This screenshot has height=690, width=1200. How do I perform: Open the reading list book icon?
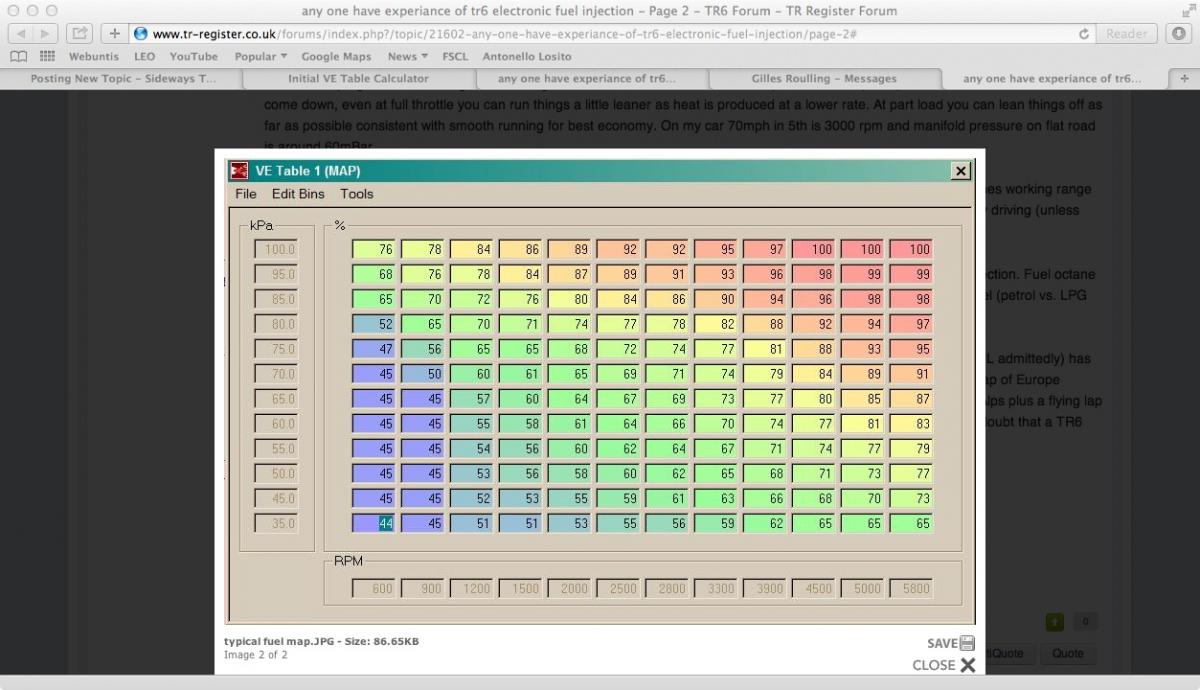coord(20,57)
